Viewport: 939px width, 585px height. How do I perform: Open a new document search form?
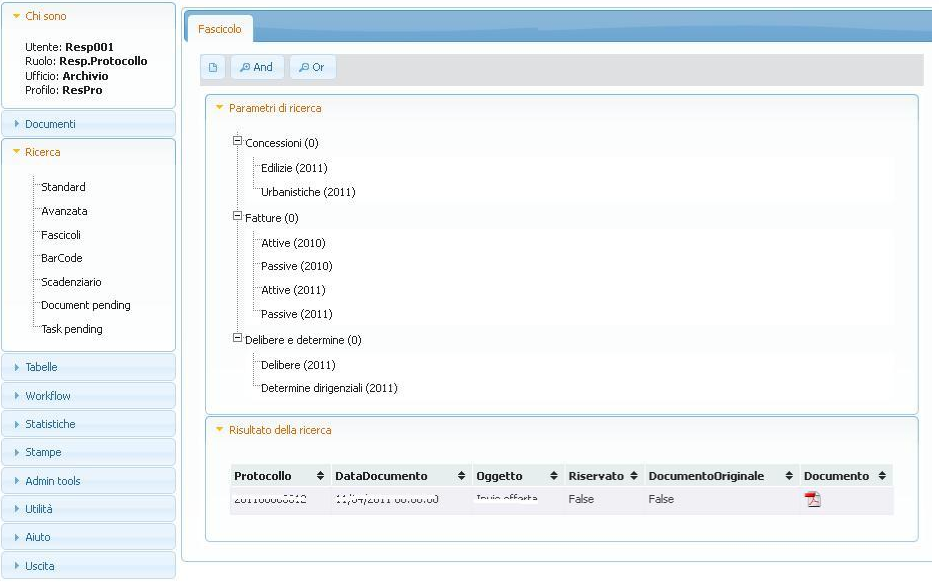click(x=214, y=67)
